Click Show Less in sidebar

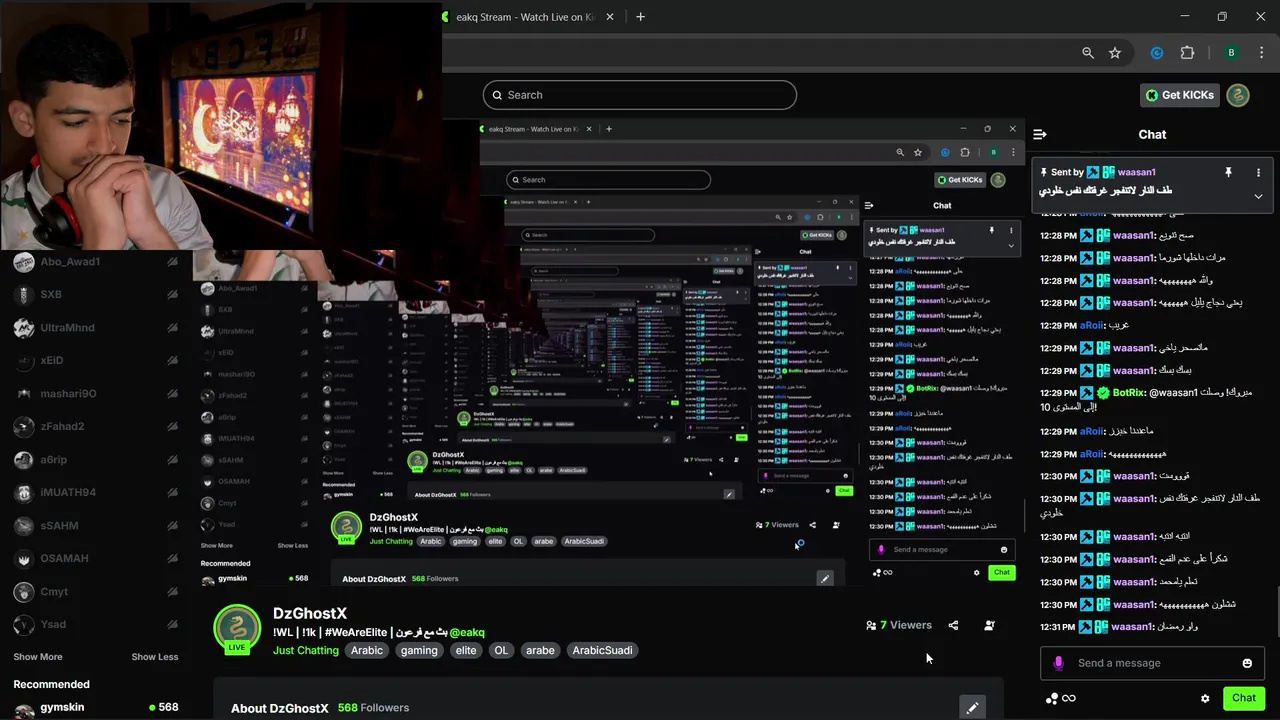pyautogui.click(x=155, y=657)
